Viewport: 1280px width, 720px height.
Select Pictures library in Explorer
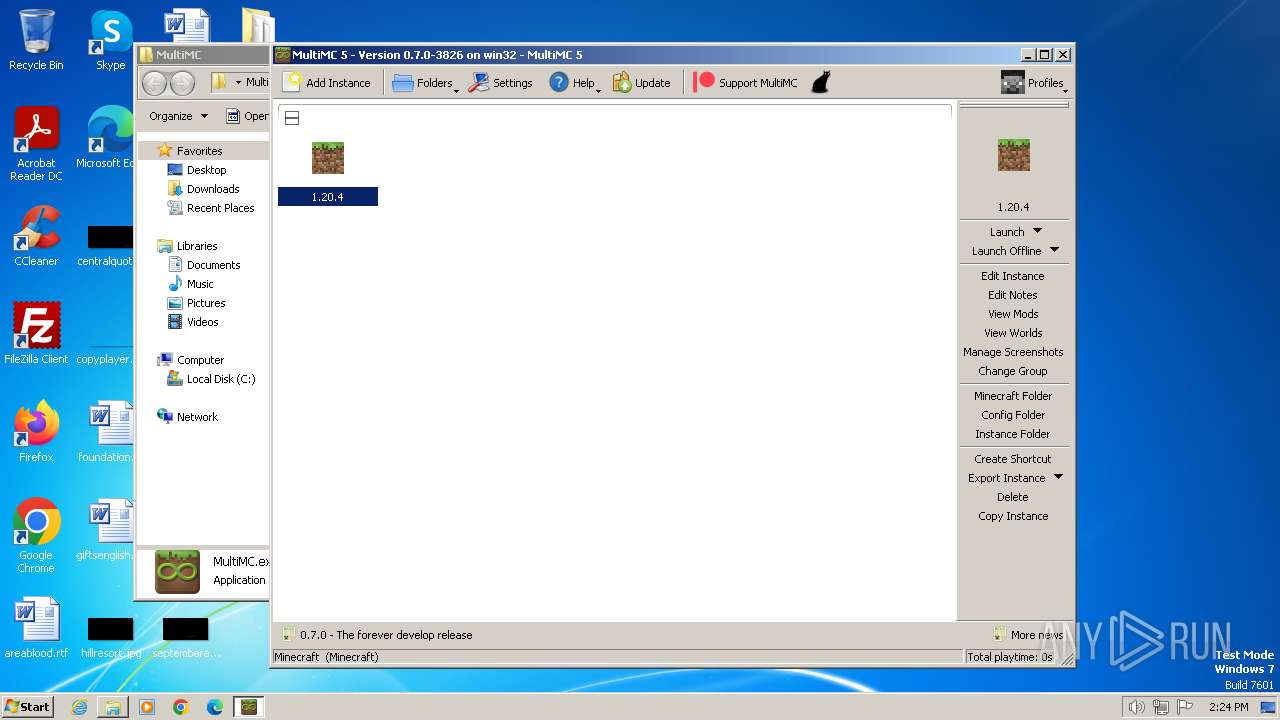[206, 303]
